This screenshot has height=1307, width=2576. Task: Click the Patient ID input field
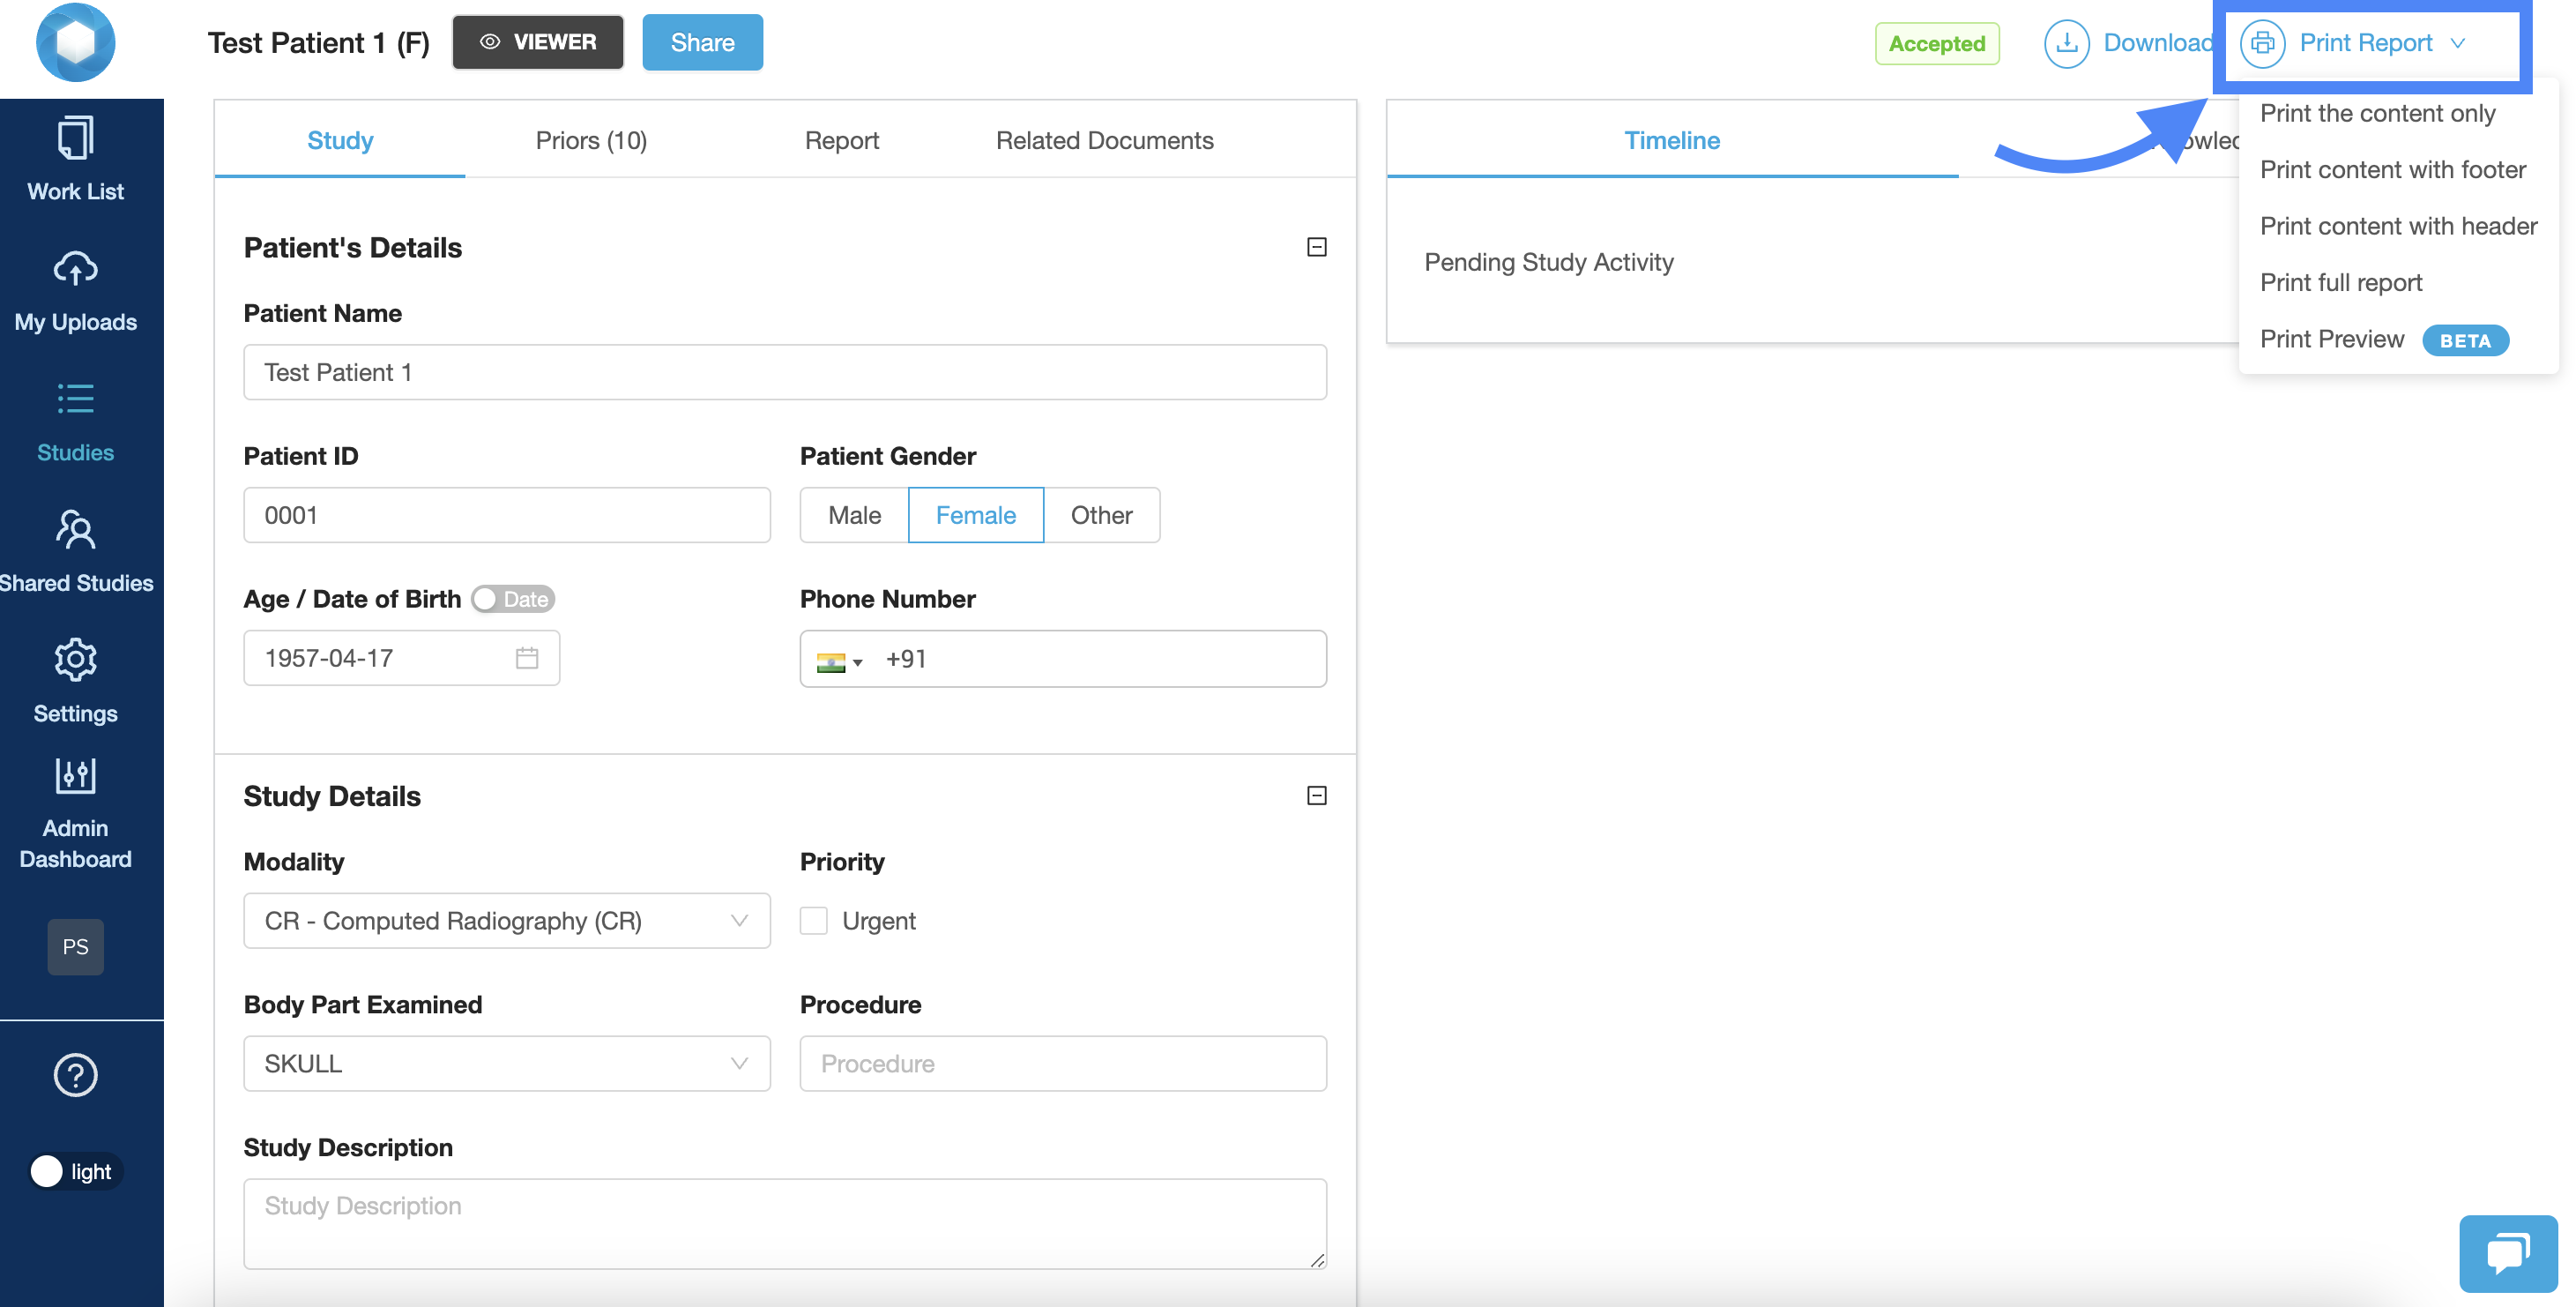point(506,515)
